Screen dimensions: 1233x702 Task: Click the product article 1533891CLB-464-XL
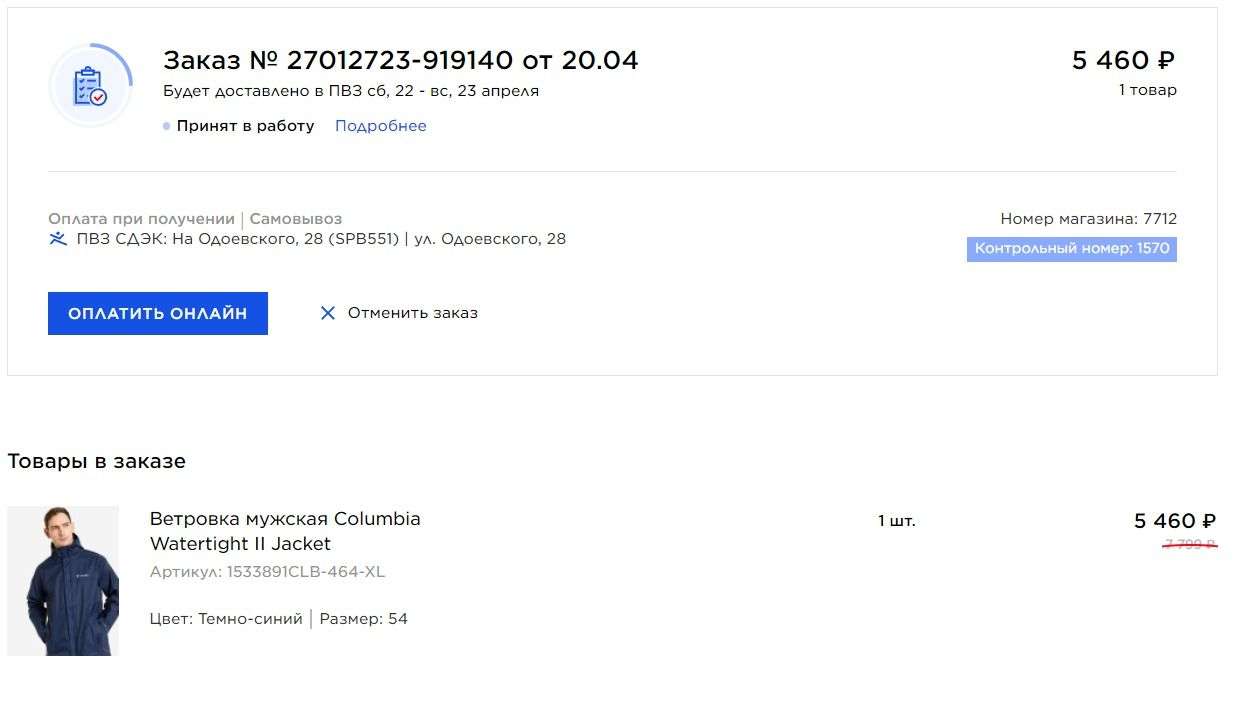coord(267,572)
